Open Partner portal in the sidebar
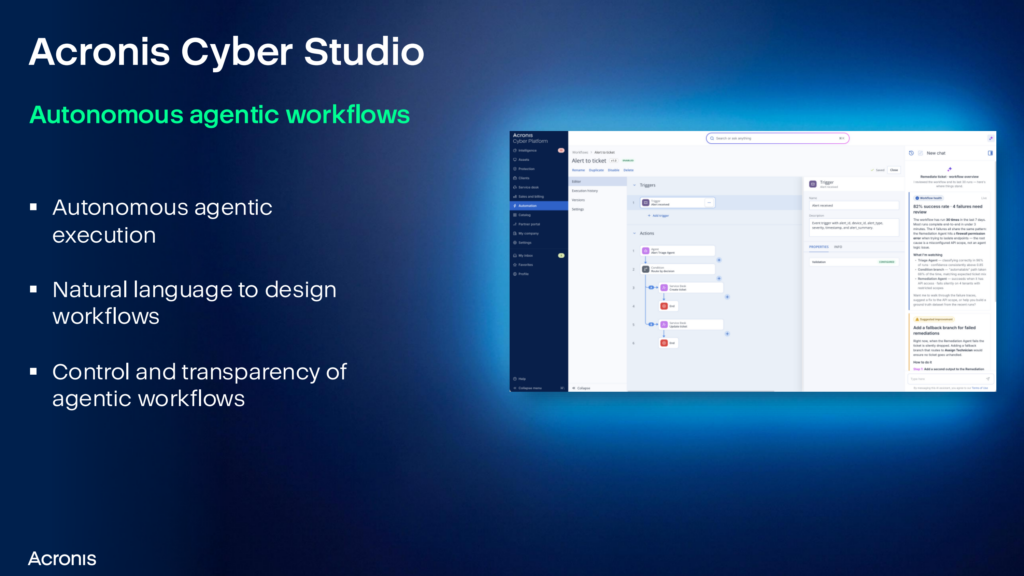This screenshot has width=1024, height=576. coord(538,224)
